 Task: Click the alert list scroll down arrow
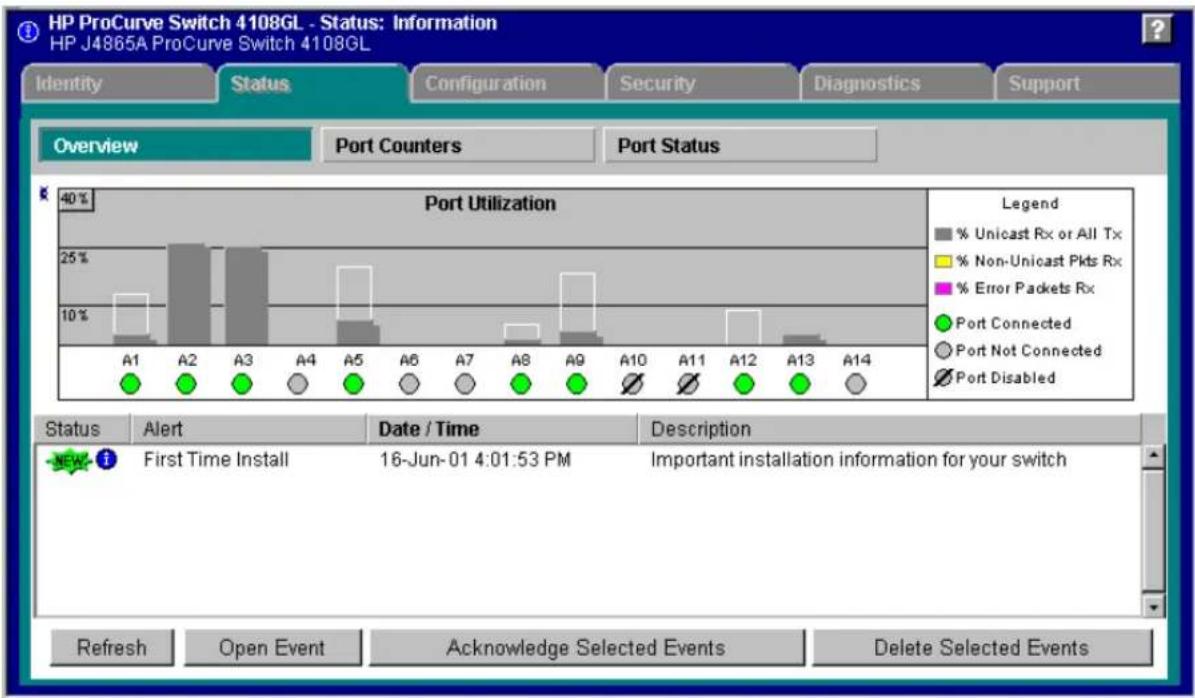click(x=1153, y=607)
